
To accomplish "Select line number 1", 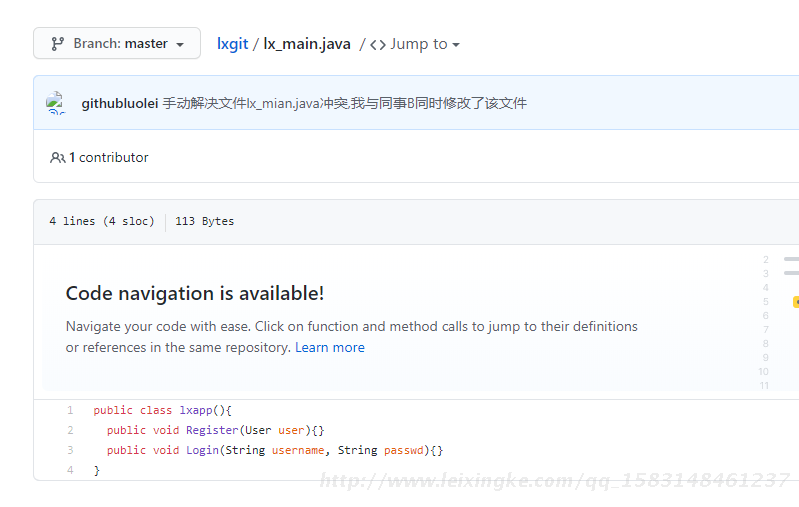I will pyautogui.click(x=70, y=410).
